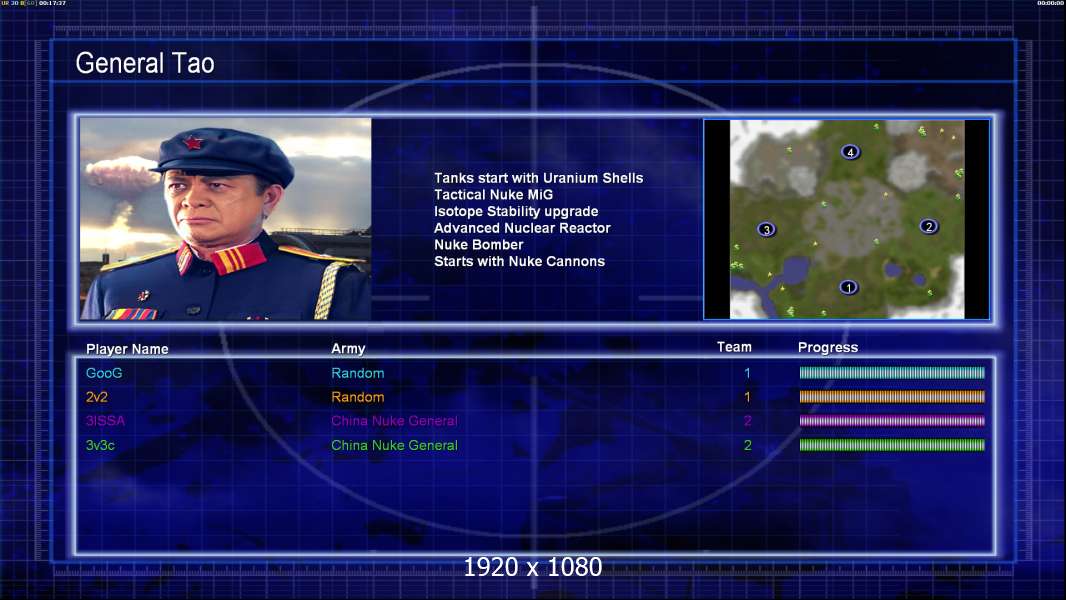Click China Nuke General for 3v3c

394,445
